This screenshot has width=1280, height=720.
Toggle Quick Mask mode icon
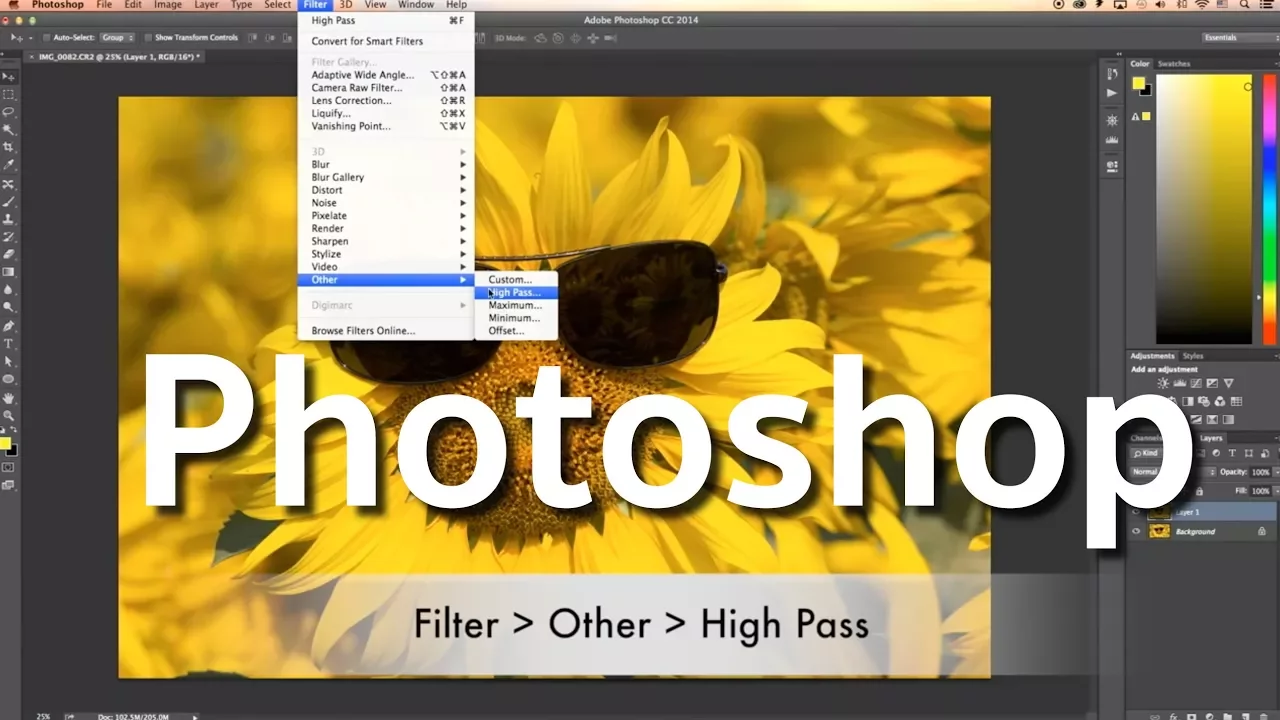(9, 467)
